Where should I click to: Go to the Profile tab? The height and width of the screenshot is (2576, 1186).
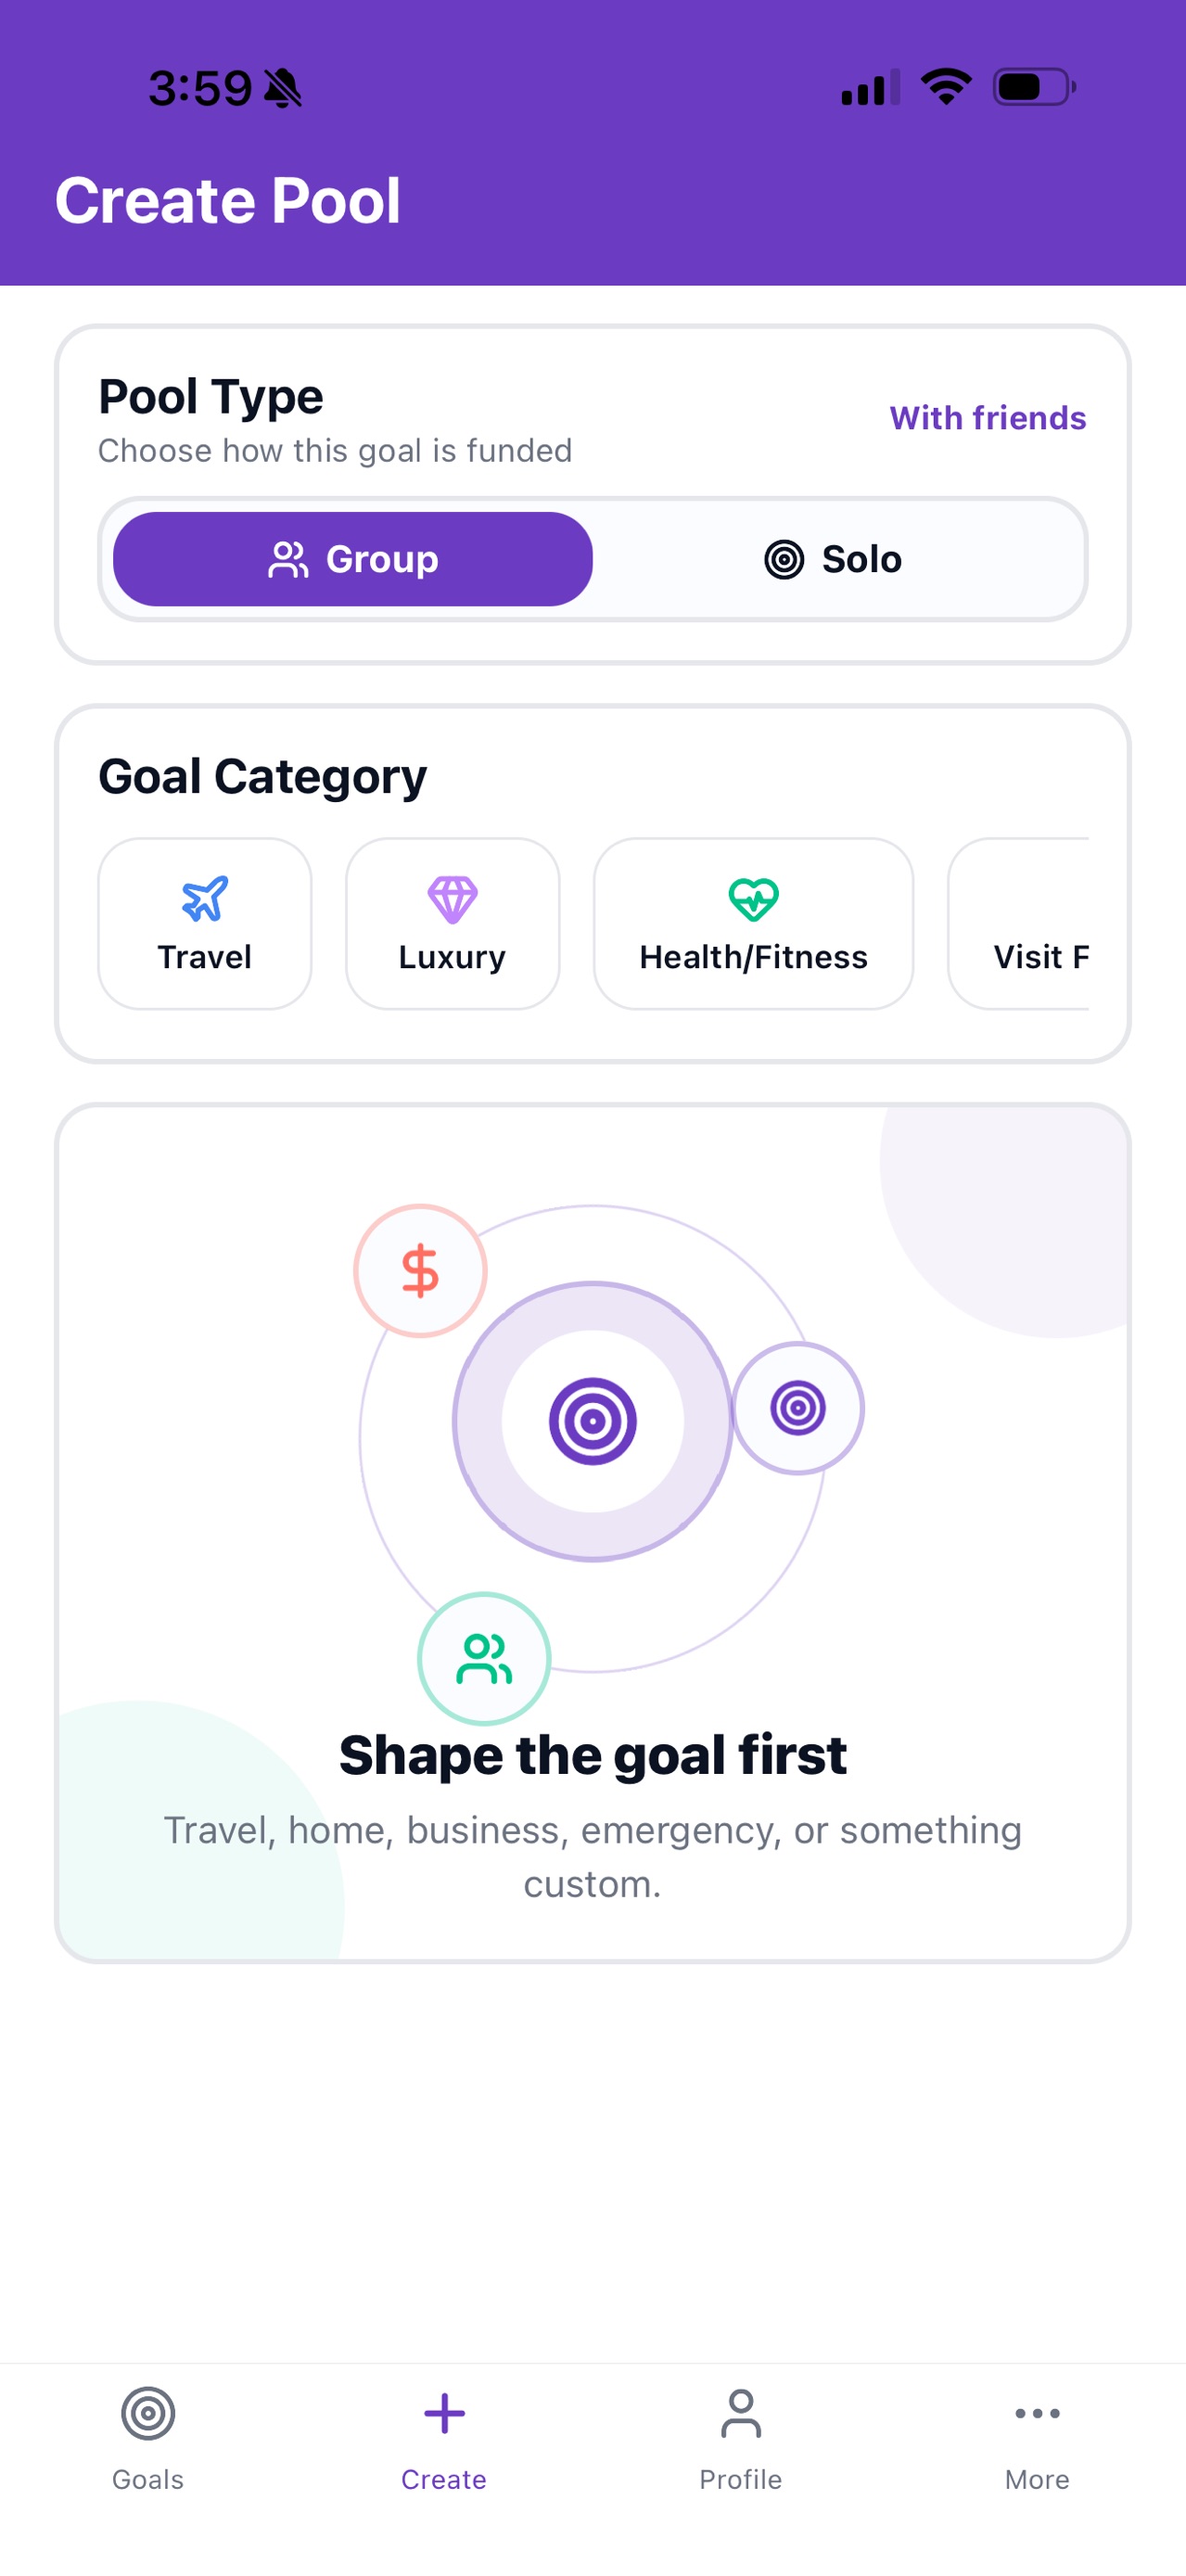(x=741, y=2439)
